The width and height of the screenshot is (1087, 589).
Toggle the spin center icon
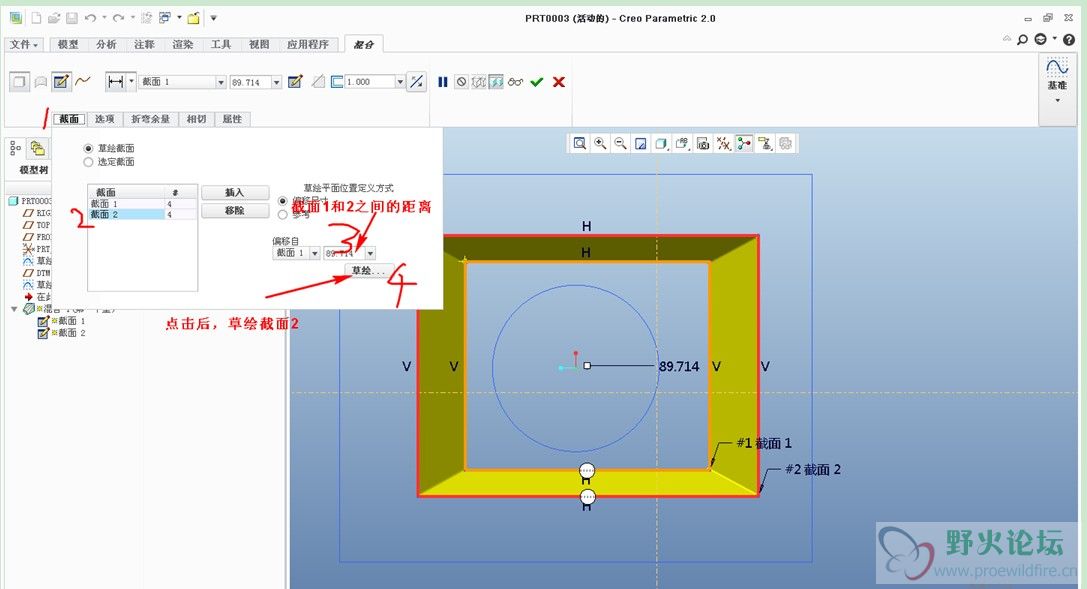pyautogui.click(x=745, y=143)
